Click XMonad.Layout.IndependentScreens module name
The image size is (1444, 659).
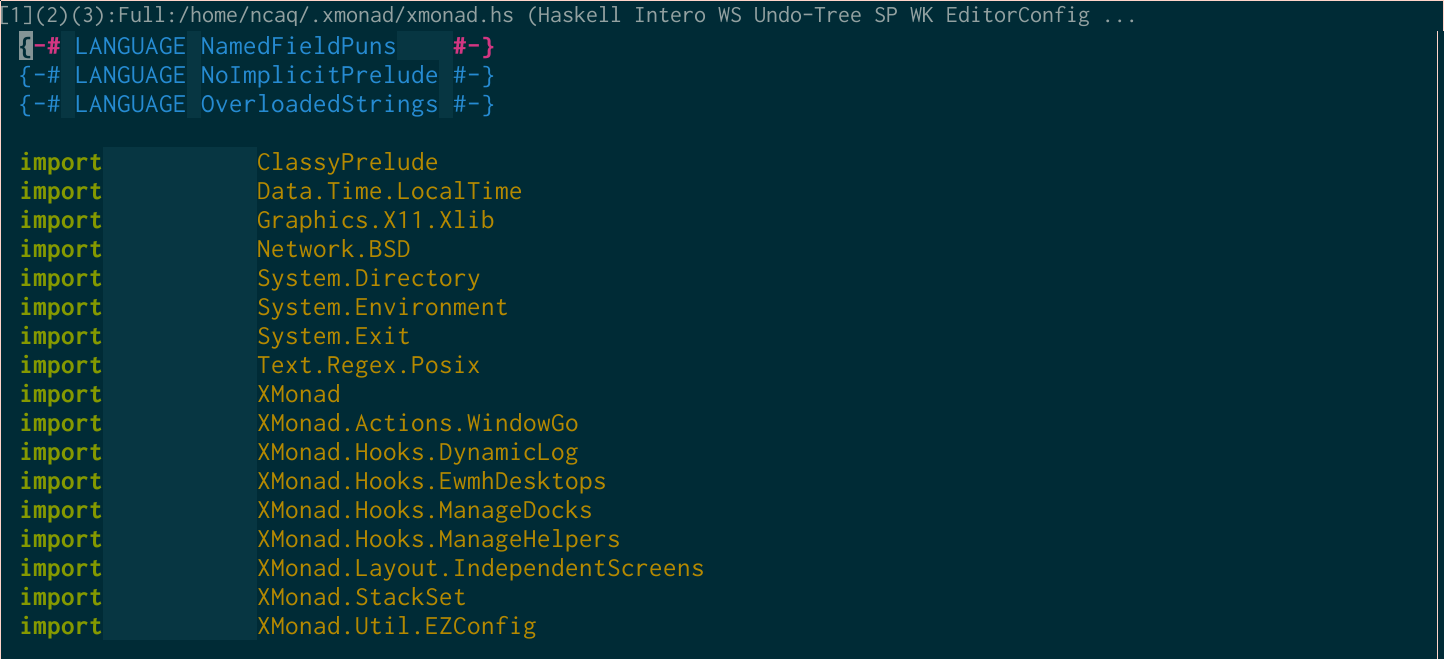[480, 569]
